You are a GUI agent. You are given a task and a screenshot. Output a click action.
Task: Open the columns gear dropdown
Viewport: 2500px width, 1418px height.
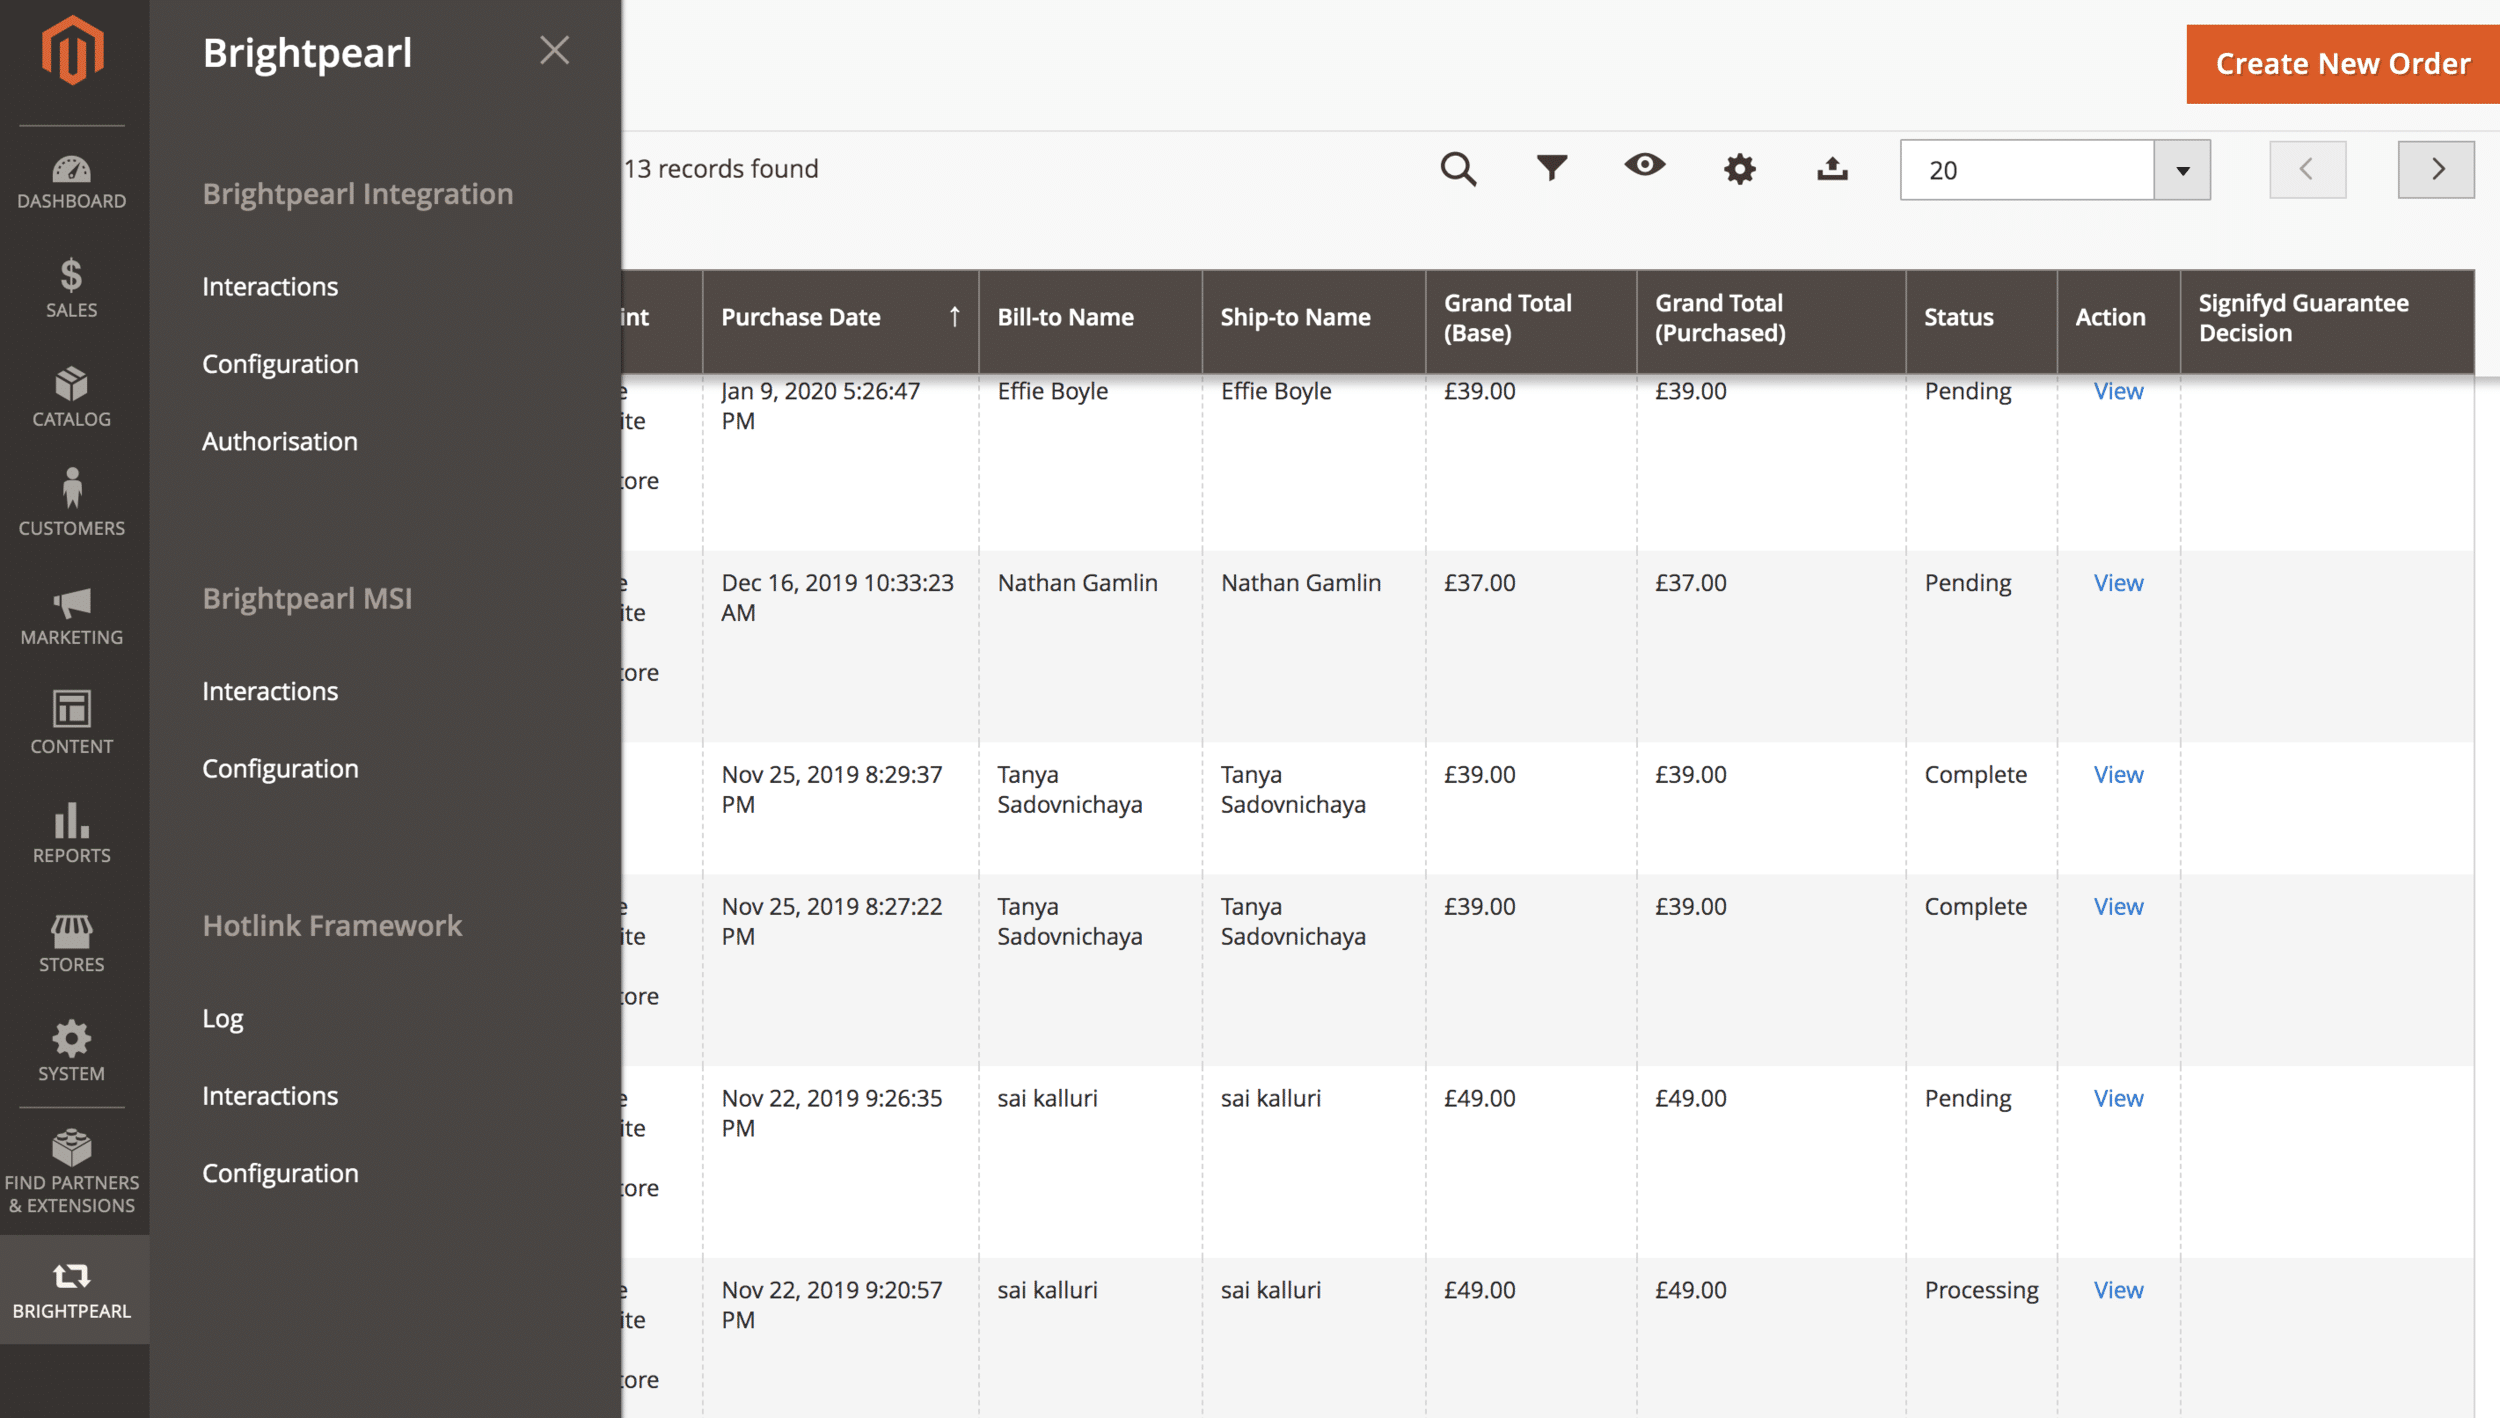[1739, 168]
